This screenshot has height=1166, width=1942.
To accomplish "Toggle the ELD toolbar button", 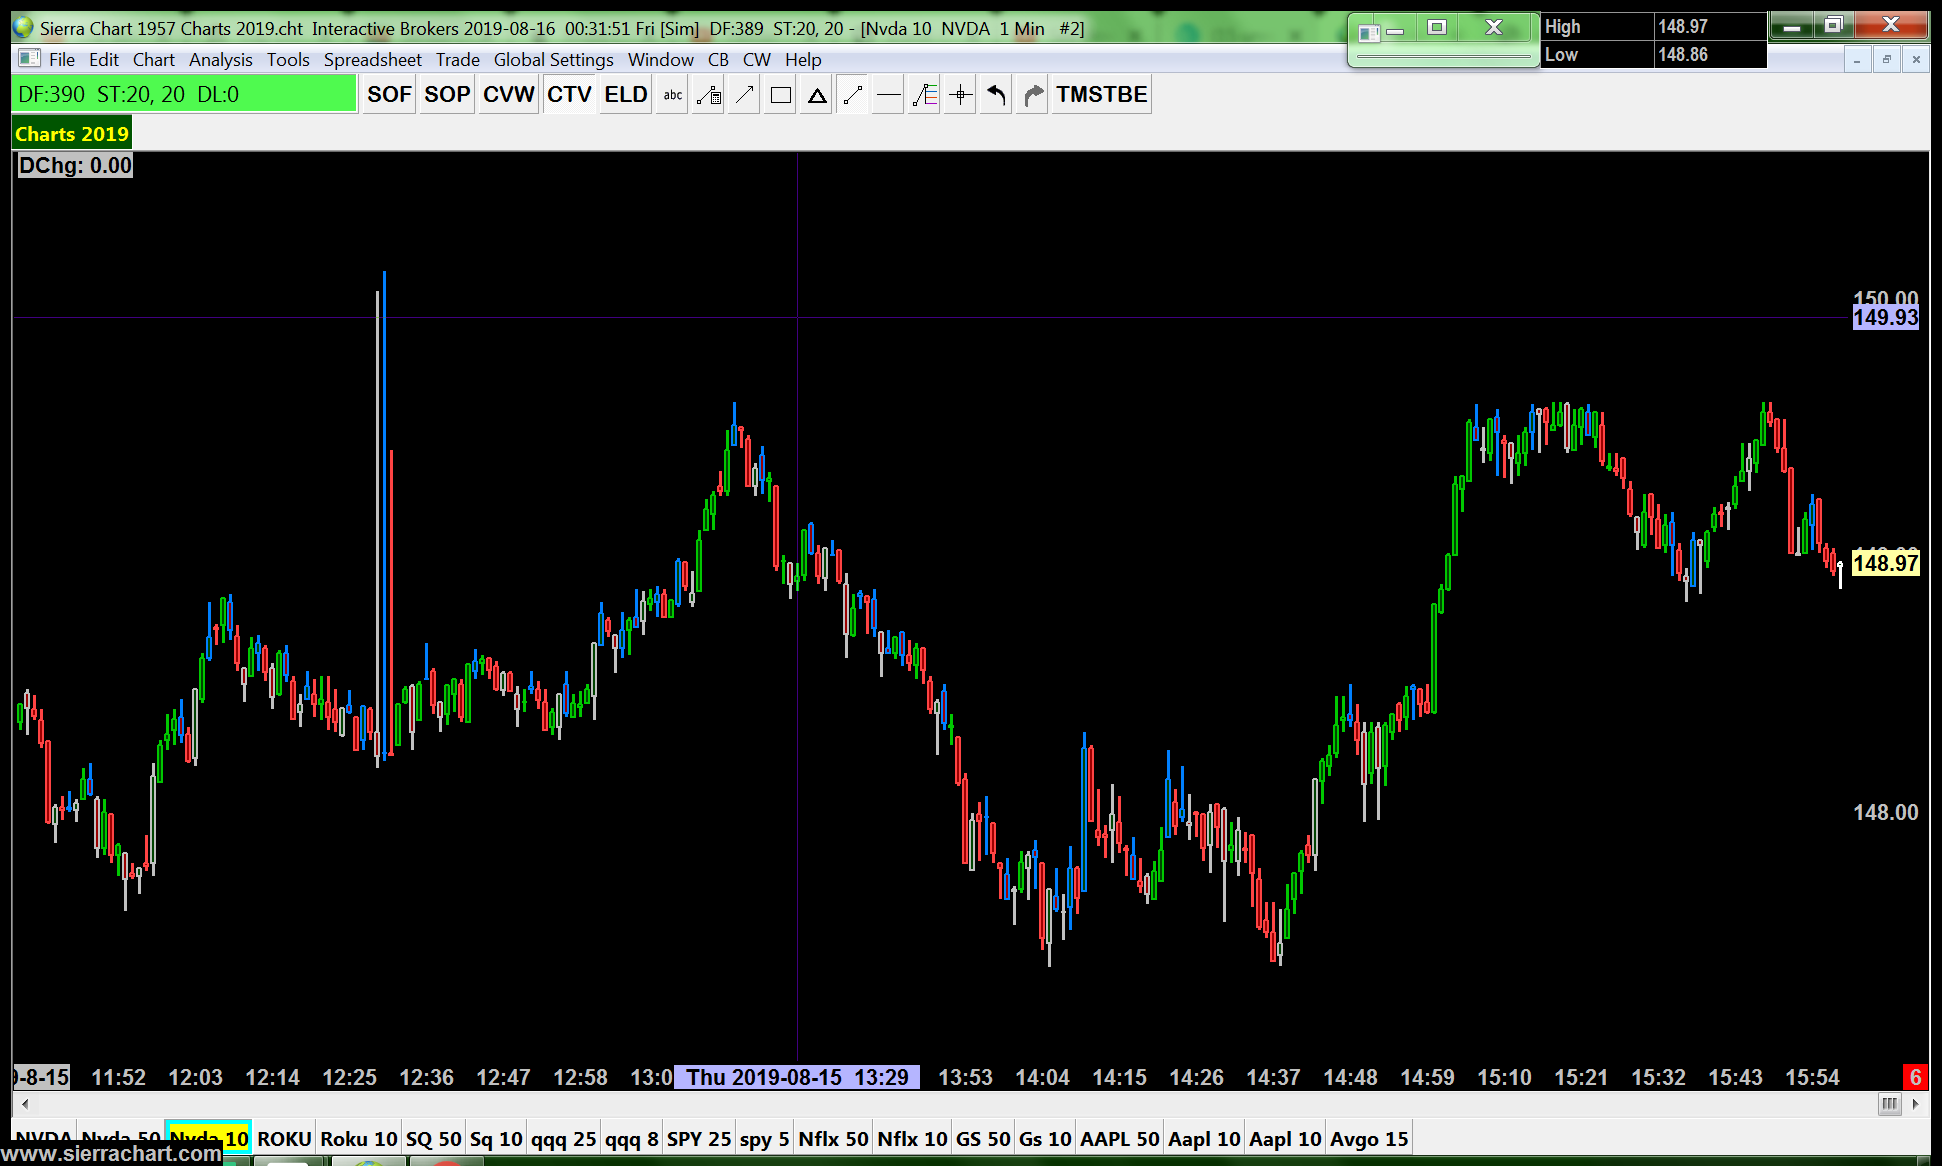I will click(x=626, y=95).
